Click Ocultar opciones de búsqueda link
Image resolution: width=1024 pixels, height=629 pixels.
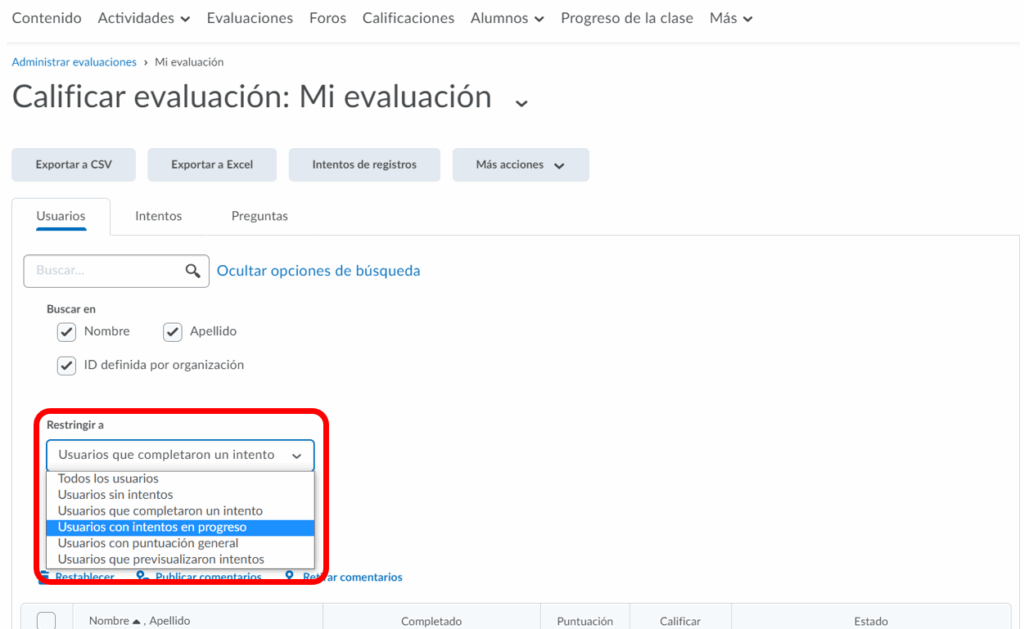click(x=318, y=271)
